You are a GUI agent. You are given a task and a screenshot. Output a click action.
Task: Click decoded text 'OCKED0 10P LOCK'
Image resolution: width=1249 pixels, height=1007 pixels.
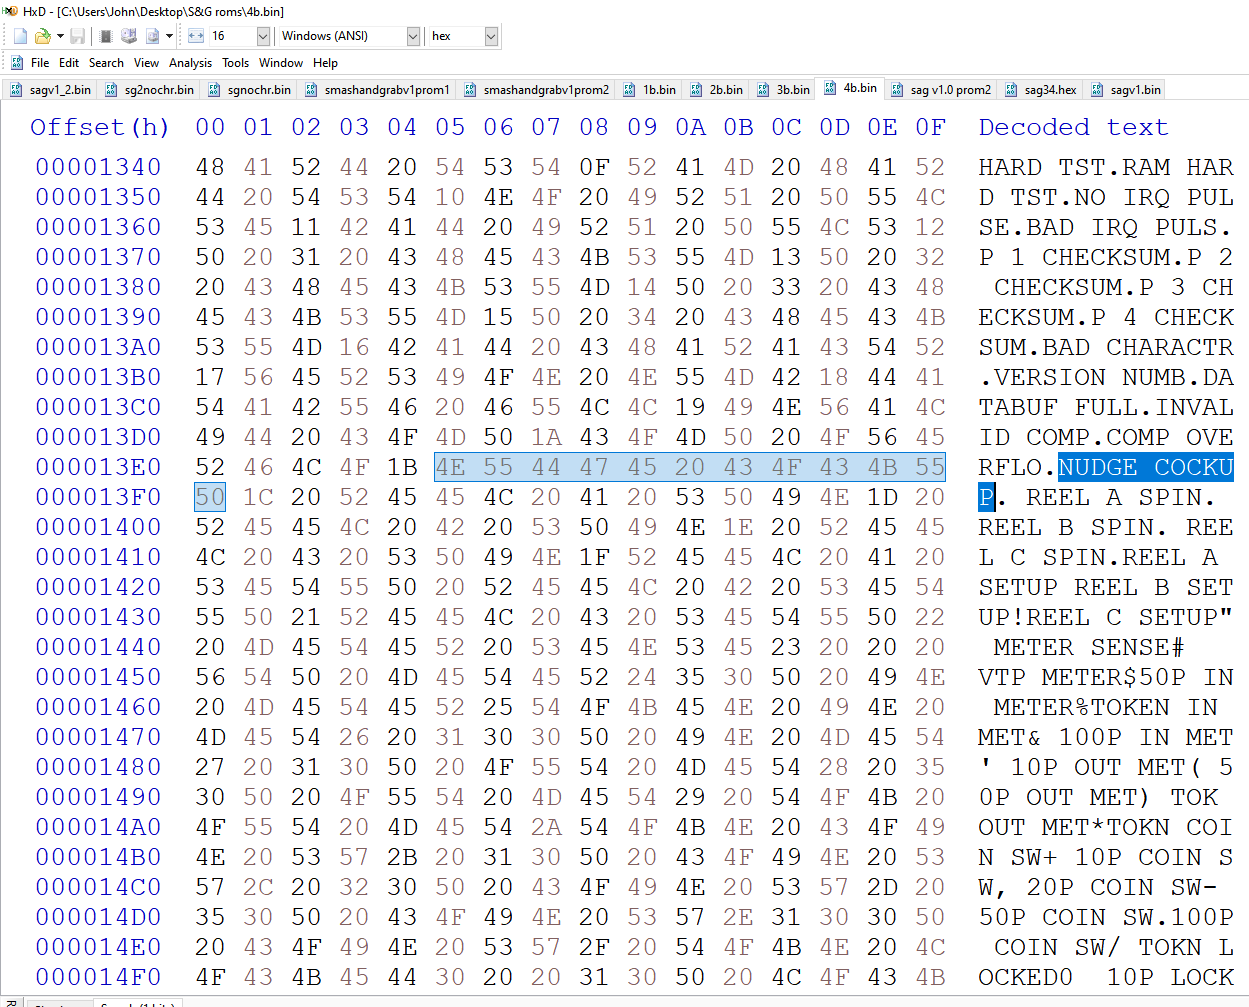click(1106, 977)
